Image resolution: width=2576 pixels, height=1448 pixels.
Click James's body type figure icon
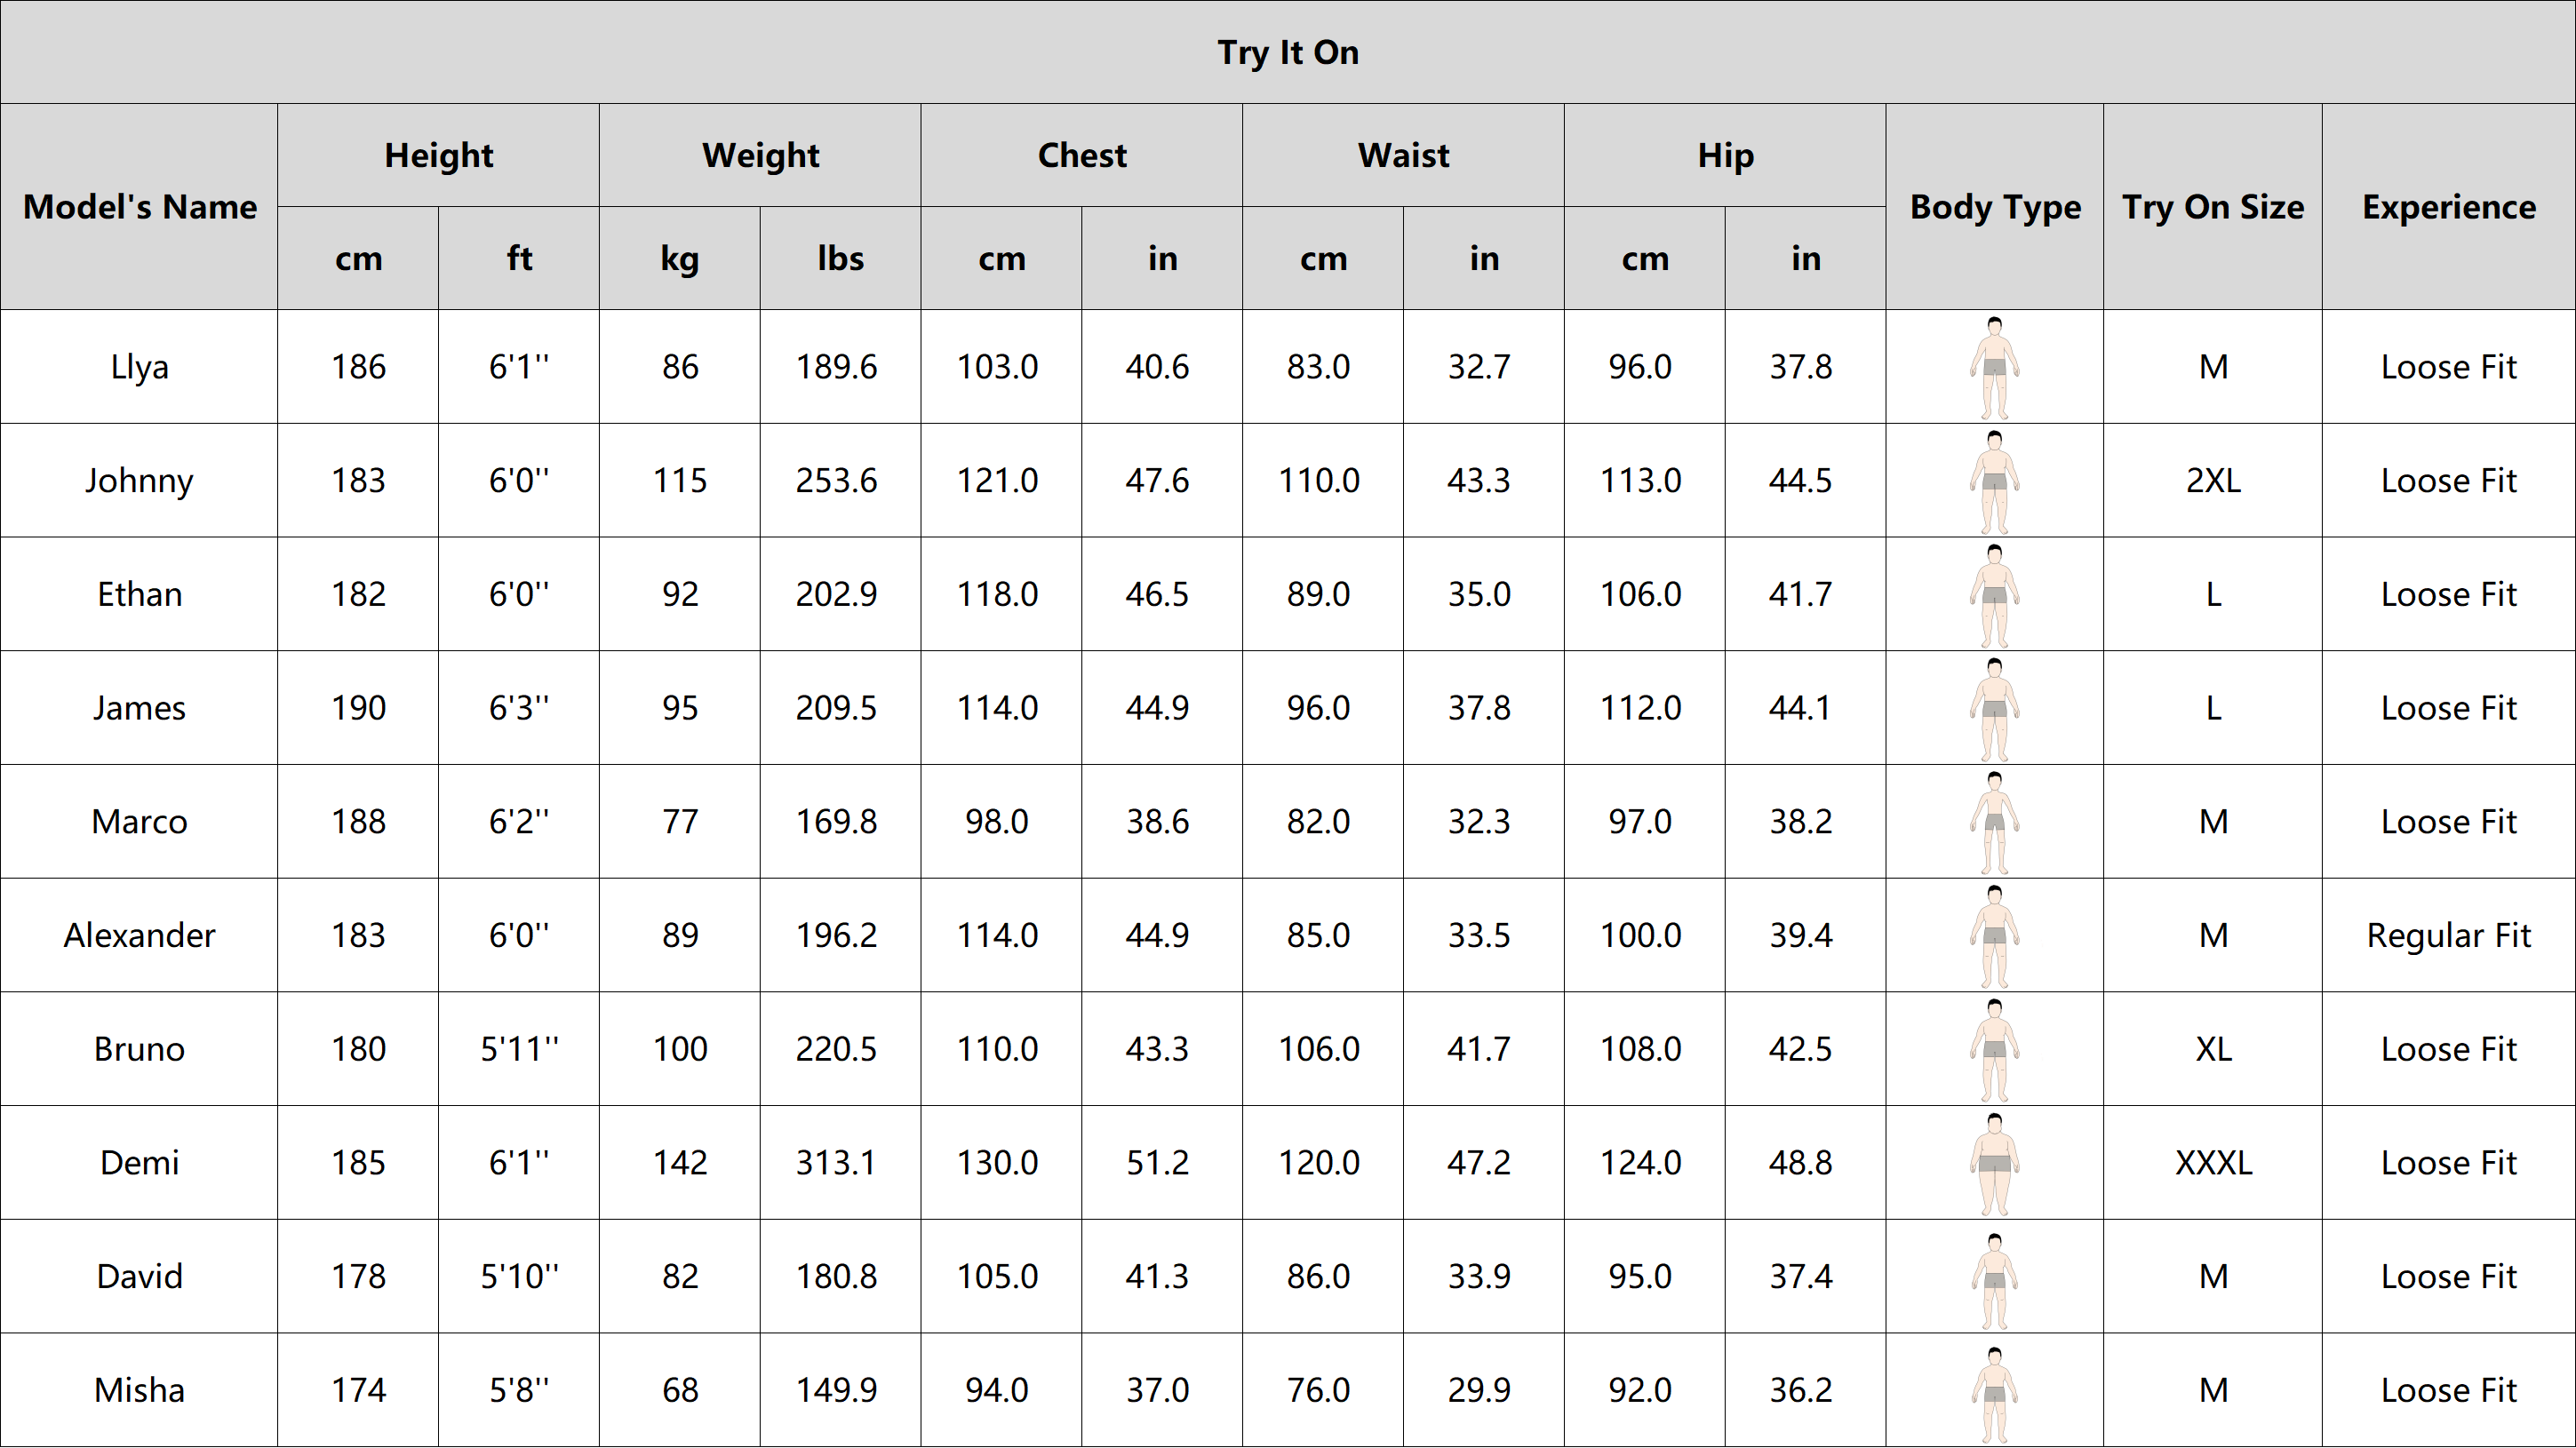(x=1994, y=709)
